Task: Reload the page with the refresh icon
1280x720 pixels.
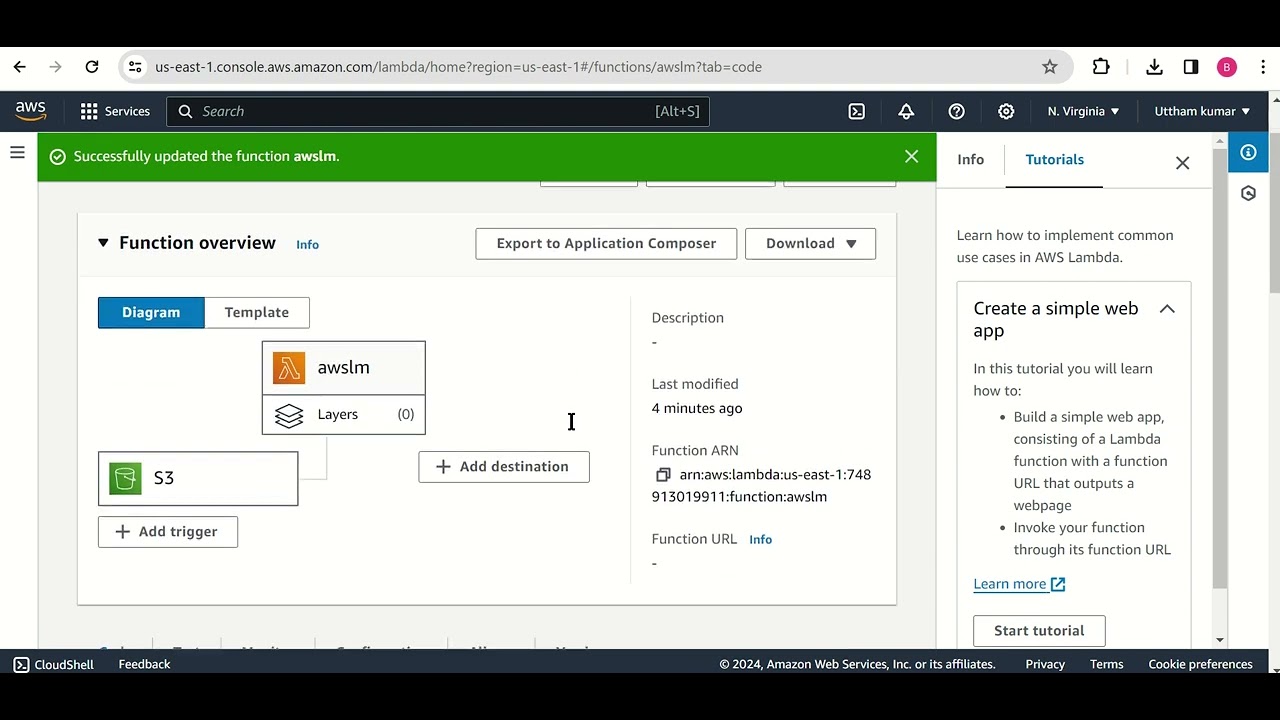Action: [x=92, y=67]
